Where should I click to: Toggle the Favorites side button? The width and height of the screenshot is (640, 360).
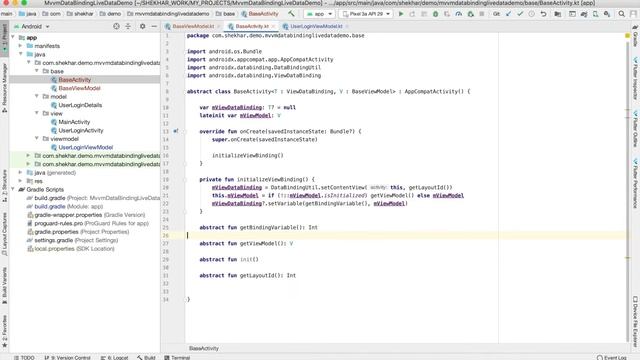[4, 331]
